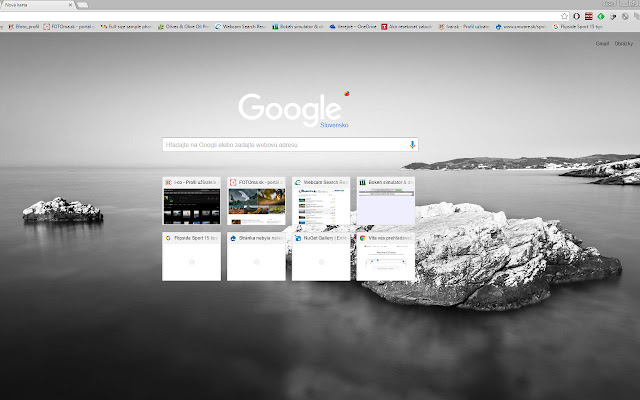Open the Flipside Sport 15 thumbnail tile
640x400 pixels.
pos(191,257)
